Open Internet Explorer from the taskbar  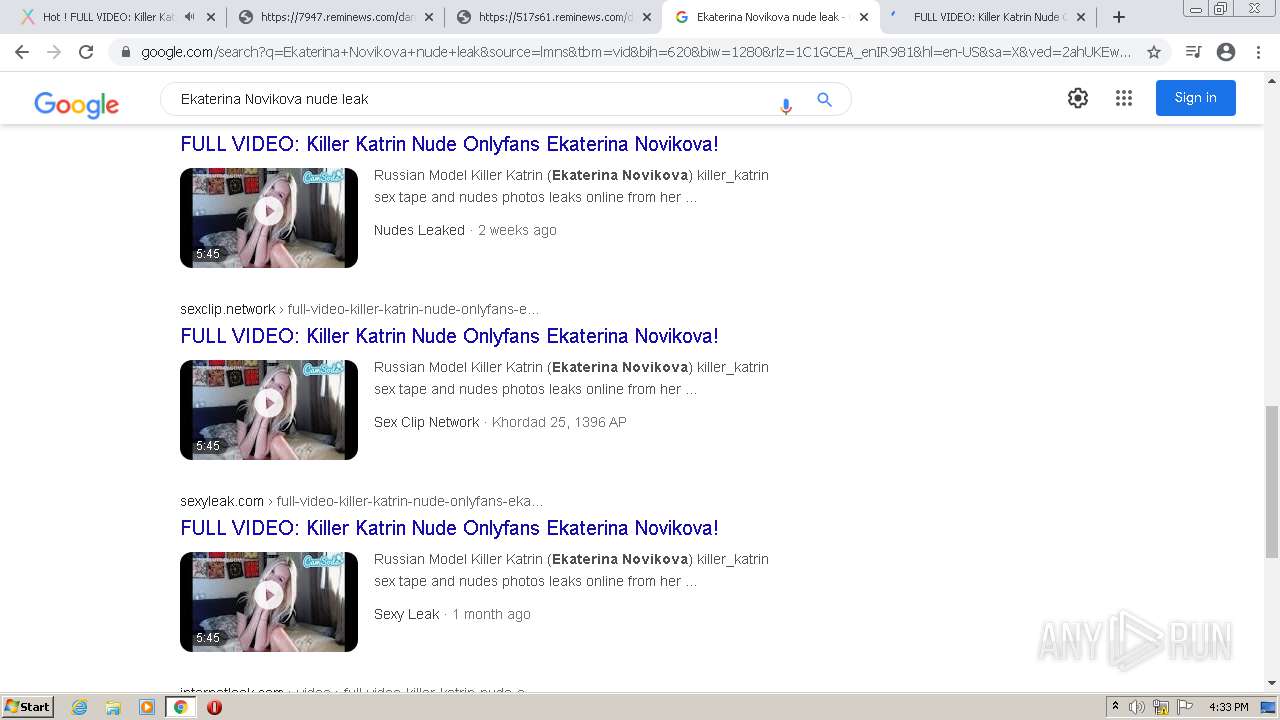point(79,707)
